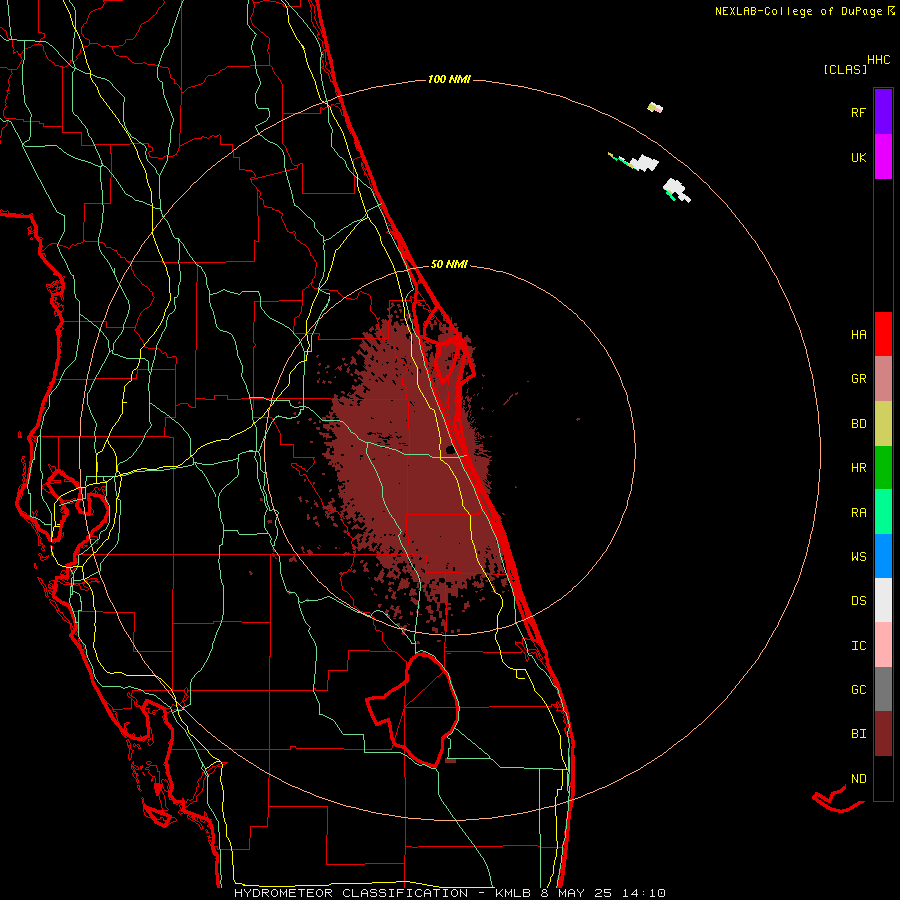The width and height of the screenshot is (900, 900).
Task: Click the 'IC' legend label
Action: 858,645
